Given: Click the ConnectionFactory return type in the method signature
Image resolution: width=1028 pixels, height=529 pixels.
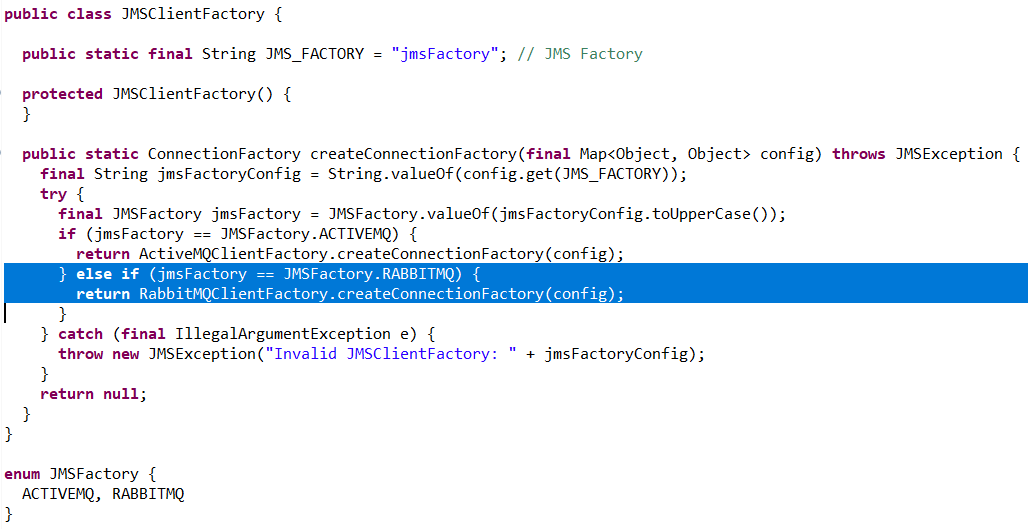Looking at the screenshot, I should (x=224, y=154).
